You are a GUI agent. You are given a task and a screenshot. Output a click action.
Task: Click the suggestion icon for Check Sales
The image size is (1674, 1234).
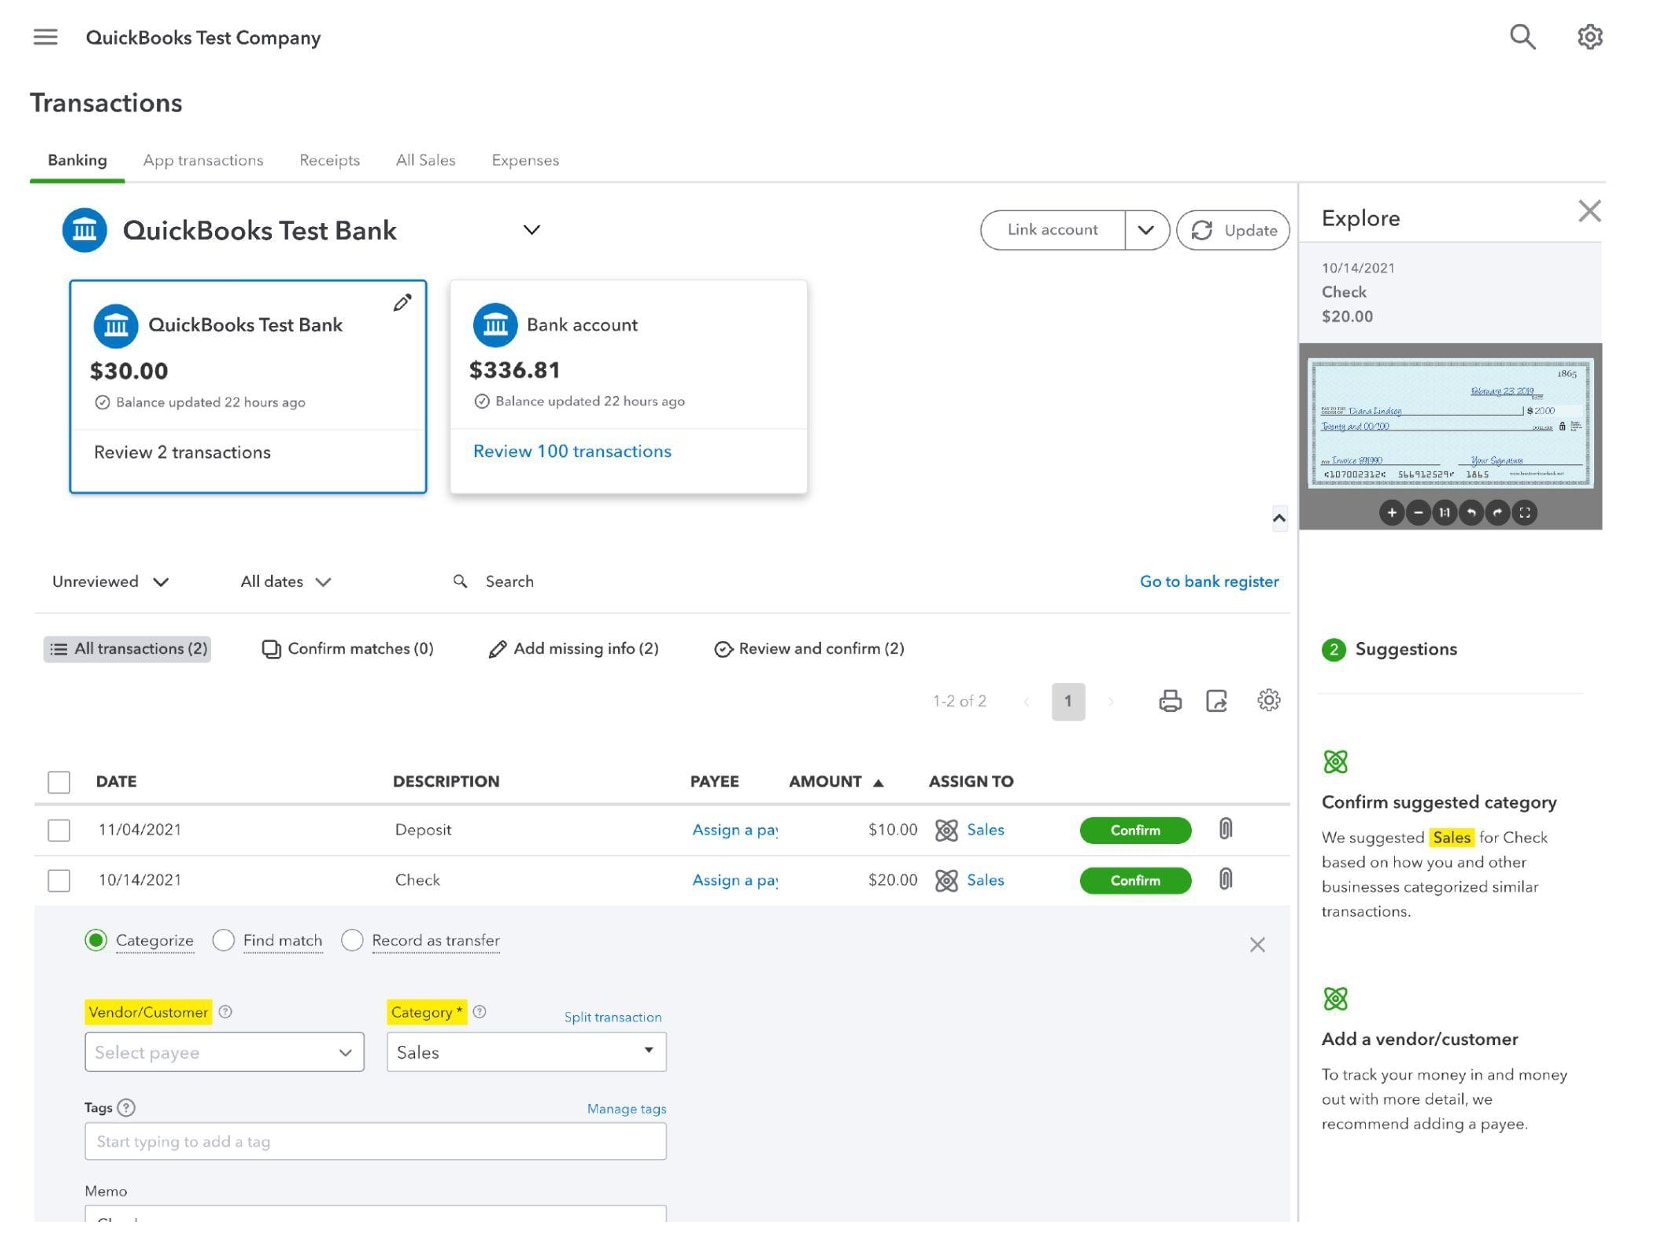946,881
